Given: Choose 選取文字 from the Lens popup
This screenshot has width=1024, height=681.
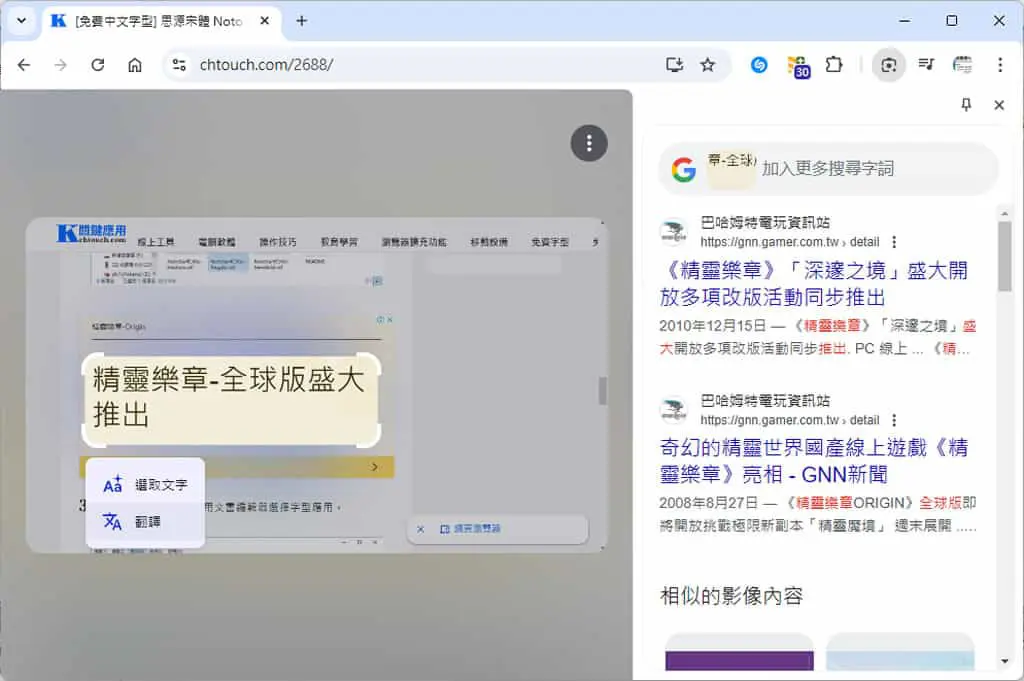Looking at the screenshot, I should [x=145, y=484].
